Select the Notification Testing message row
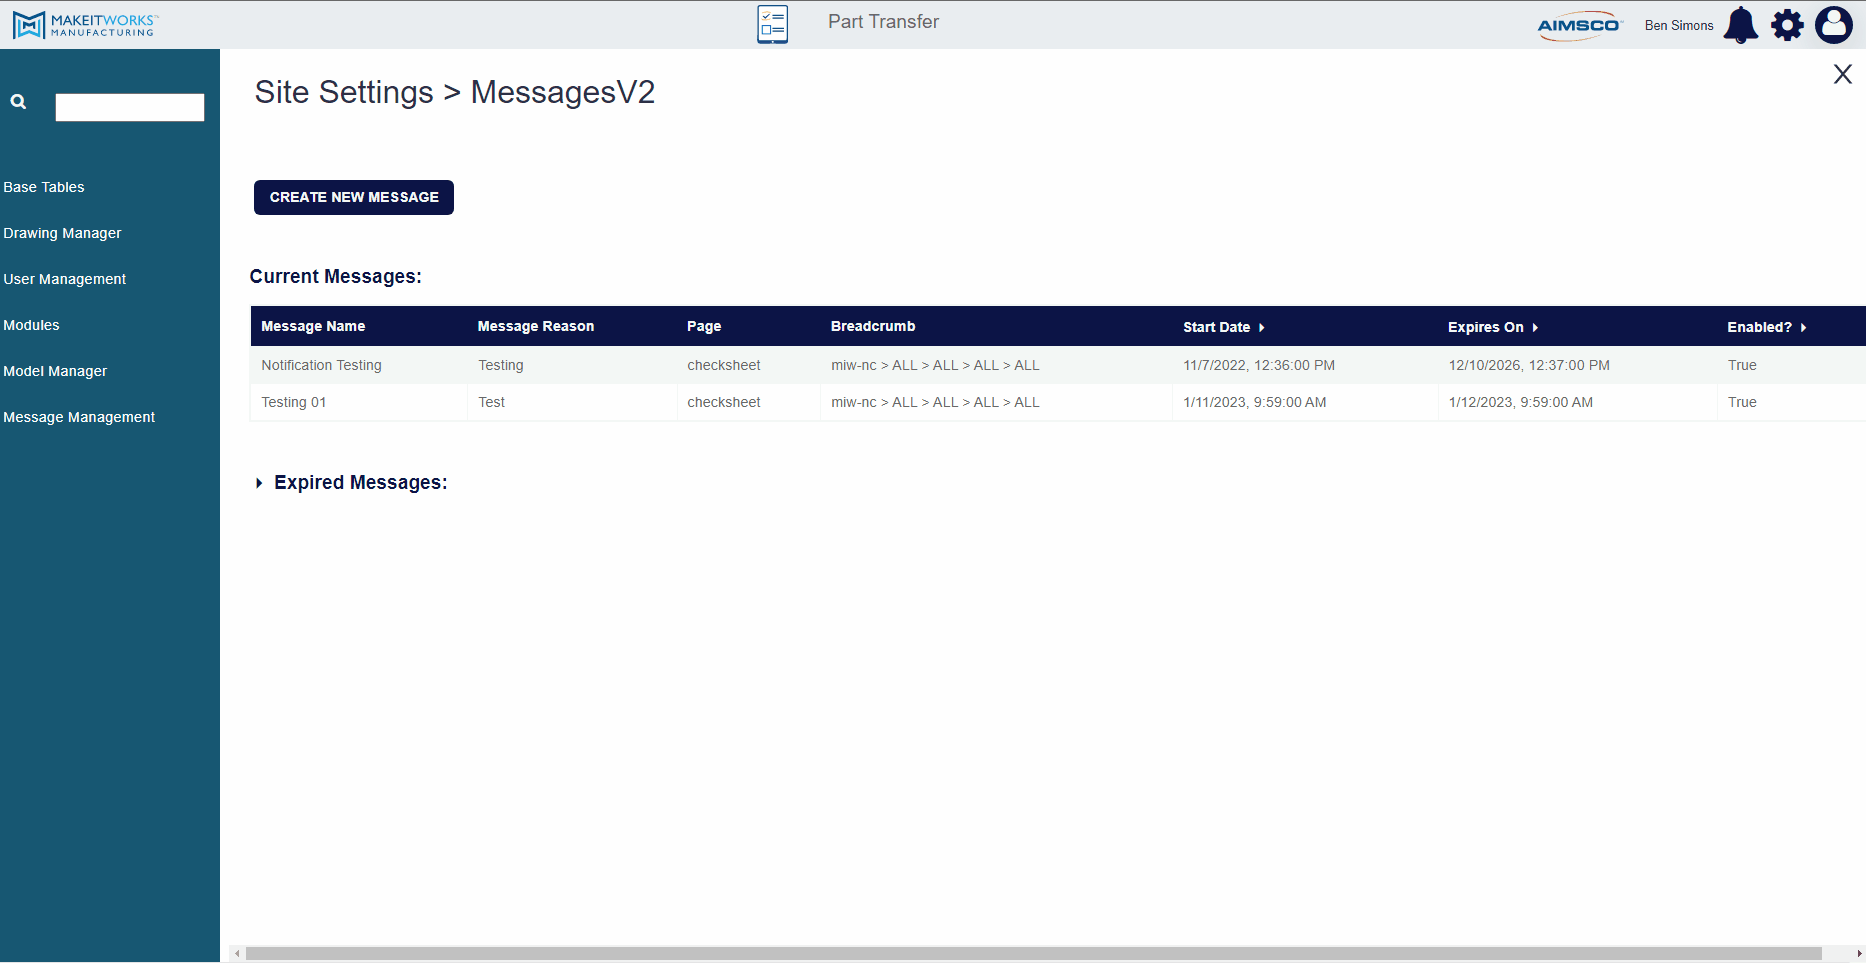1866x963 pixels. click(1058, 365)
